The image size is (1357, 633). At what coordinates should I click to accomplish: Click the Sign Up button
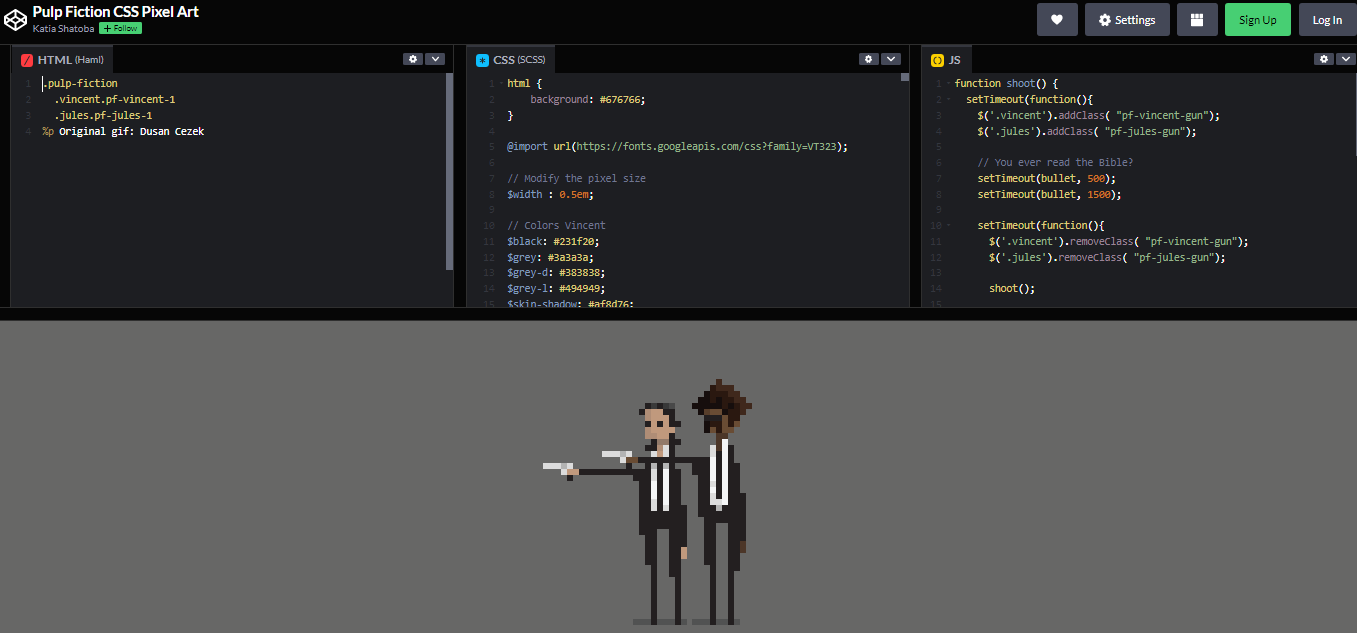click(x=1257, y=19)
